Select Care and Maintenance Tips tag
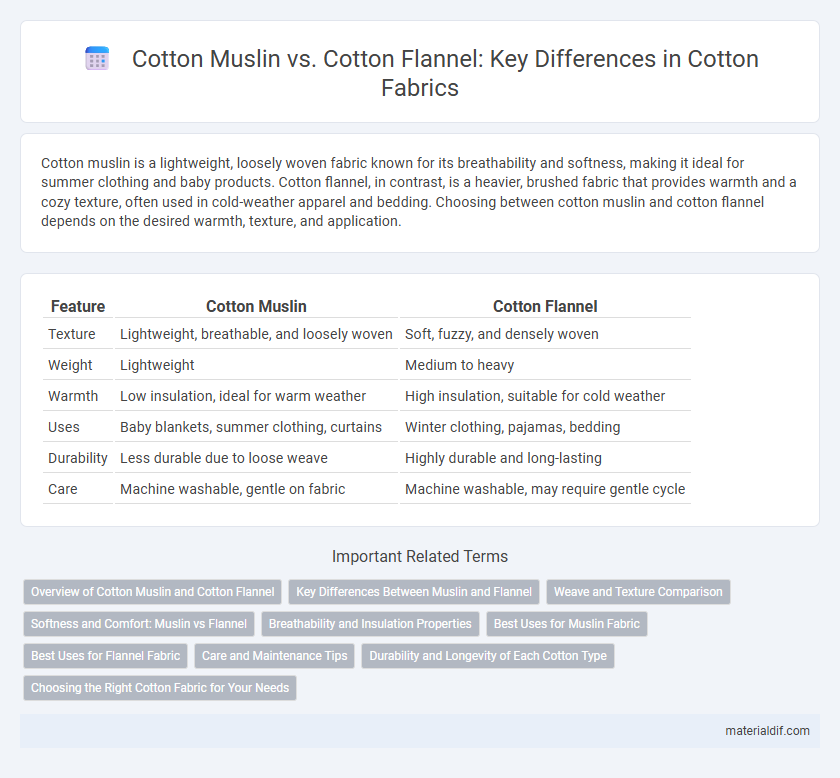This screenshot has width=840, height=778. click(274, 656)
